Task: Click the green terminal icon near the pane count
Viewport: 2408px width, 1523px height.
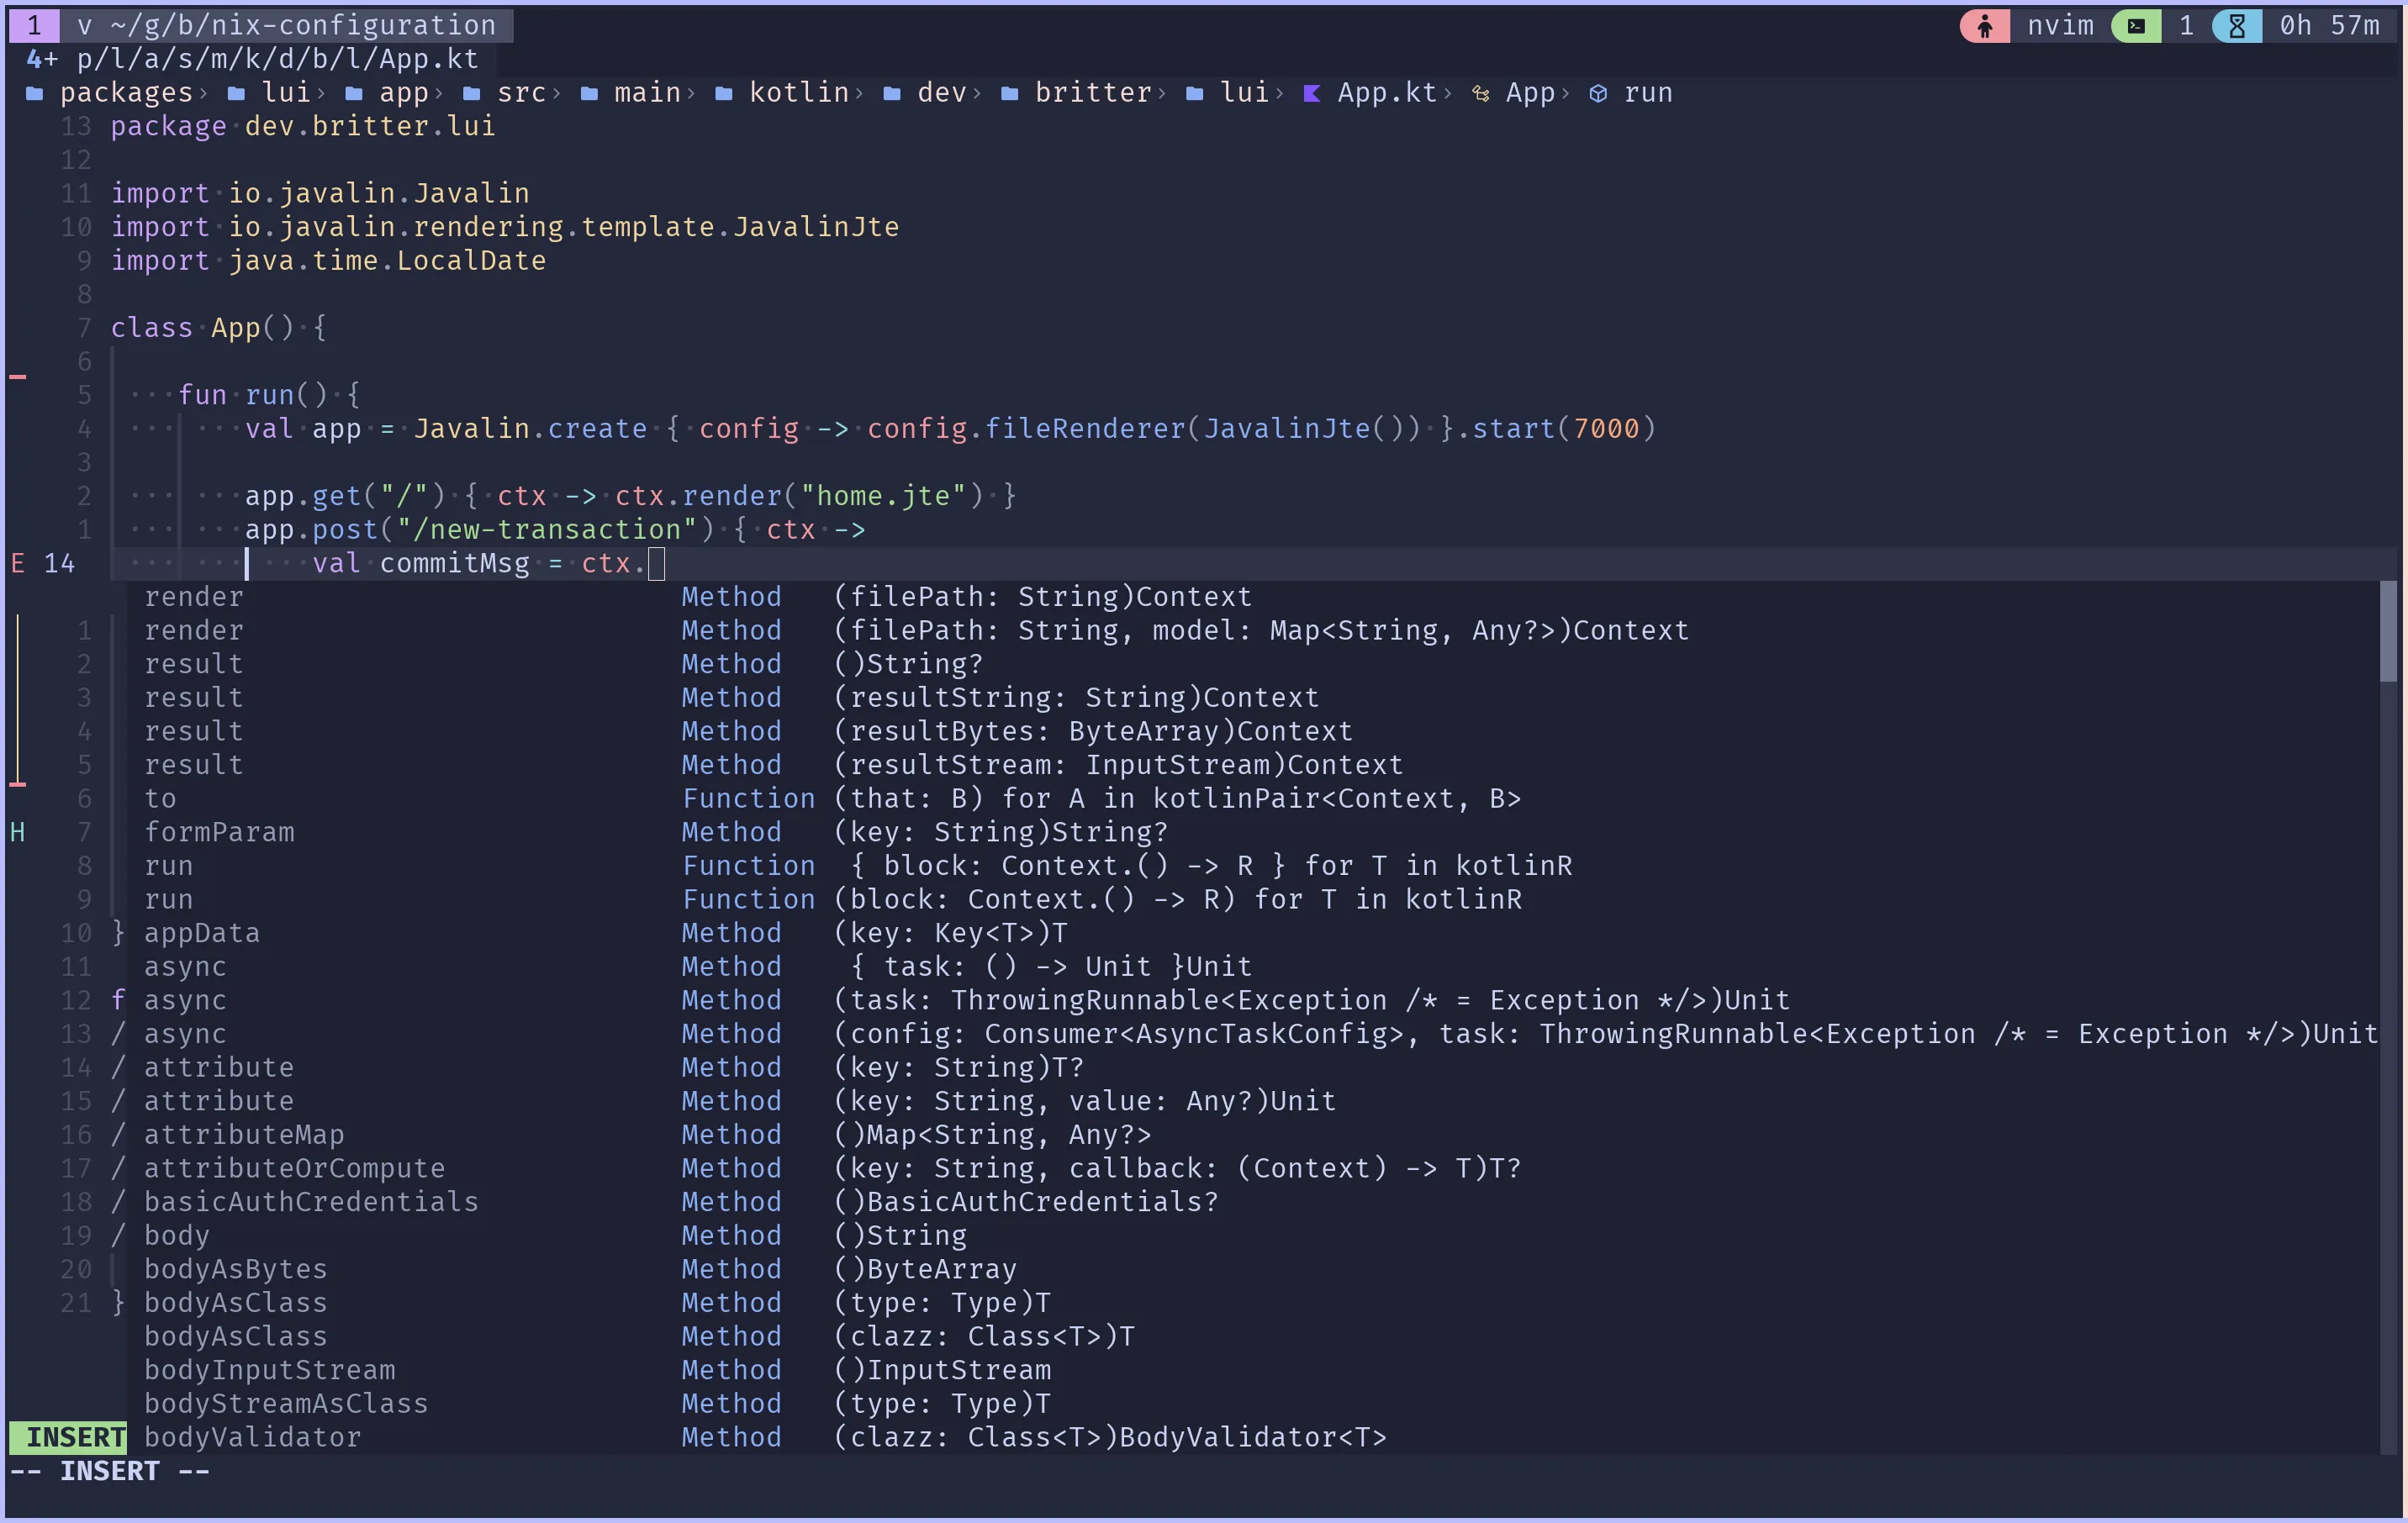Action: pos(2136,25)
